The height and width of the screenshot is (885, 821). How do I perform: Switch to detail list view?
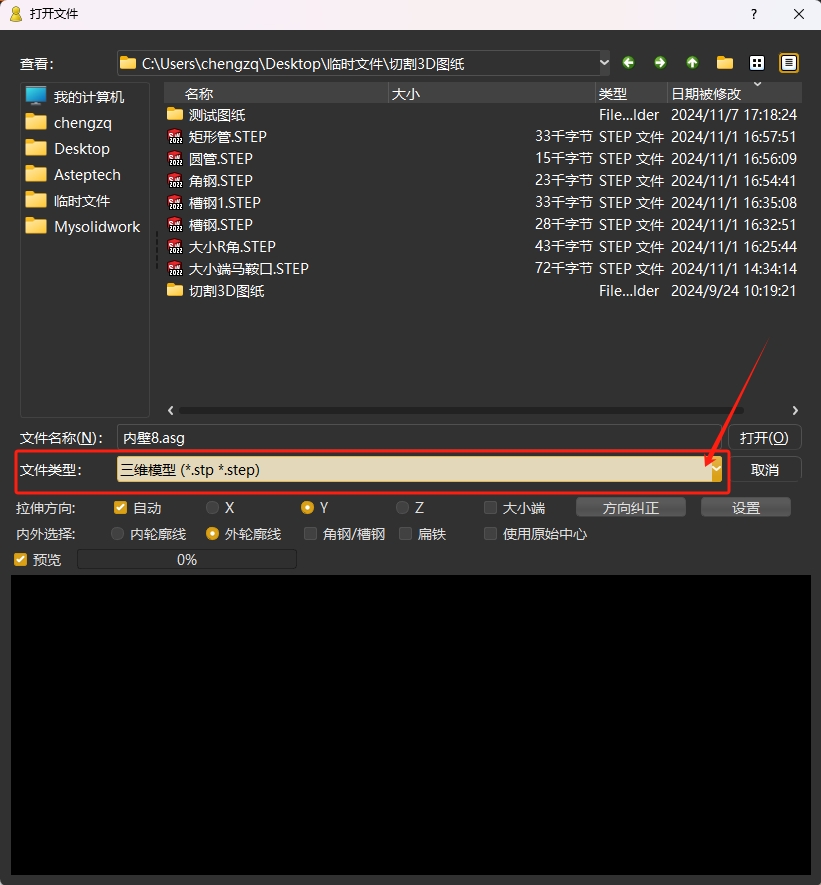click(x=789, y=63)
